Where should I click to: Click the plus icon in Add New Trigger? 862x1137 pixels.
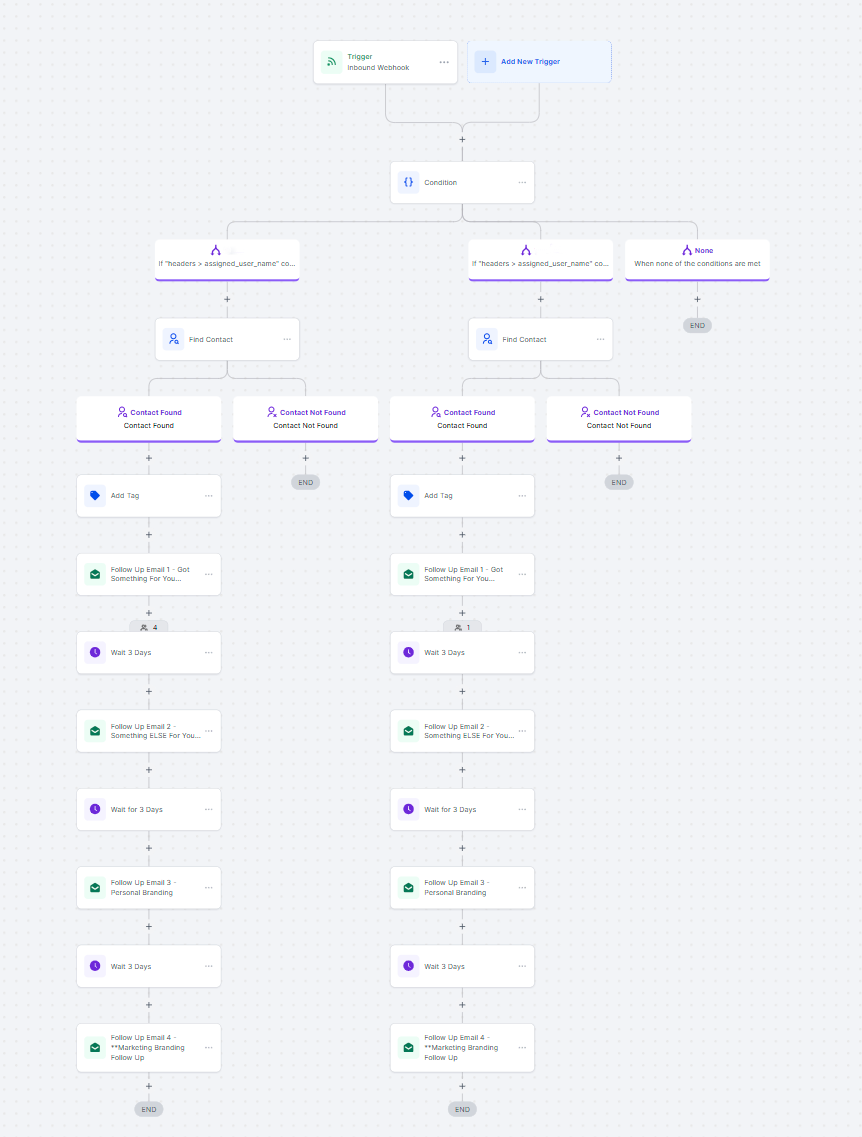(485, 62)
